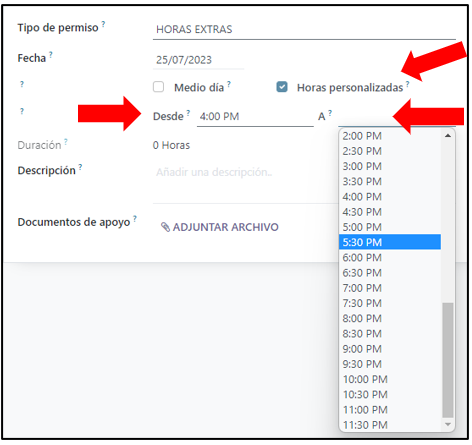
Task: Click help mark next to Horas personalizadas
Action: pyautogui.click(x=407, y=84)
